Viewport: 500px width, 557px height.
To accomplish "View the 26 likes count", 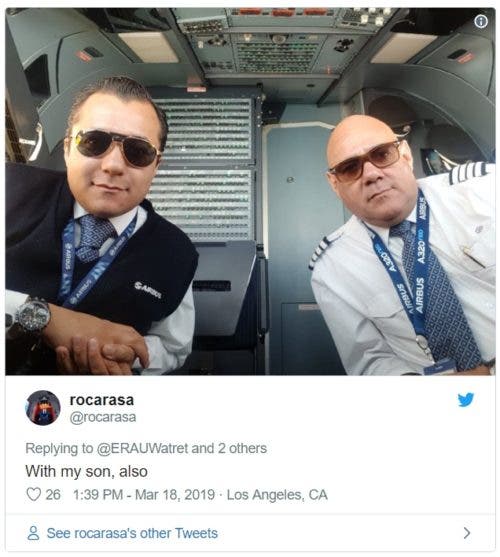I will click(53, 494).
